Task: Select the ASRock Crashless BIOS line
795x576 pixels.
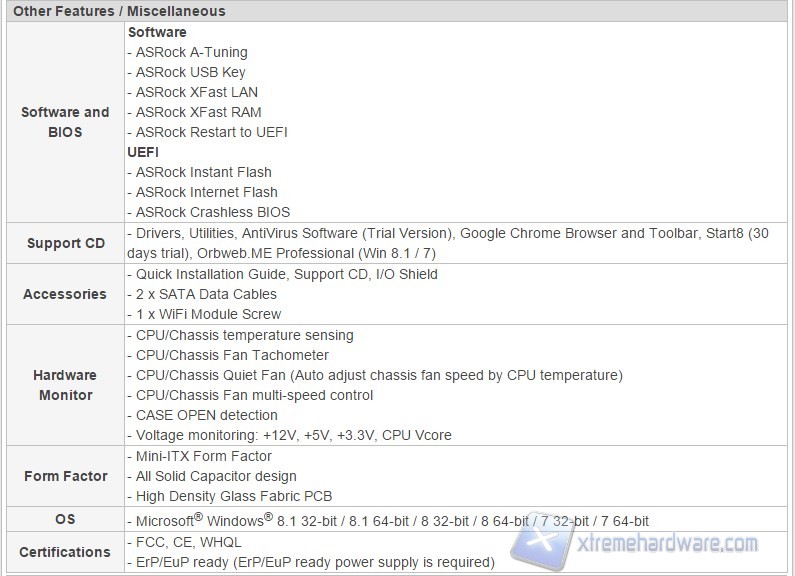Action: (x=209, y=212)
